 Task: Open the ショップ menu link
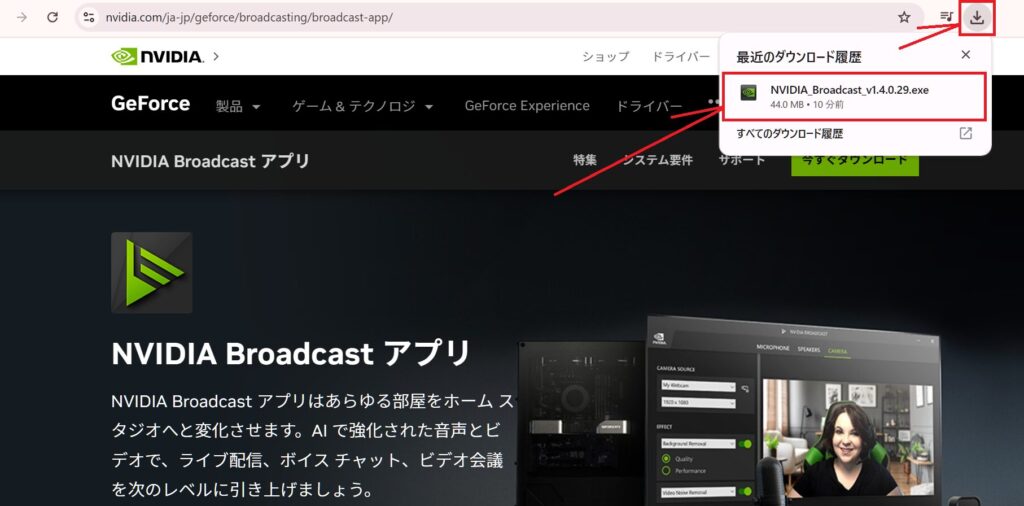(x=605, y=57)
